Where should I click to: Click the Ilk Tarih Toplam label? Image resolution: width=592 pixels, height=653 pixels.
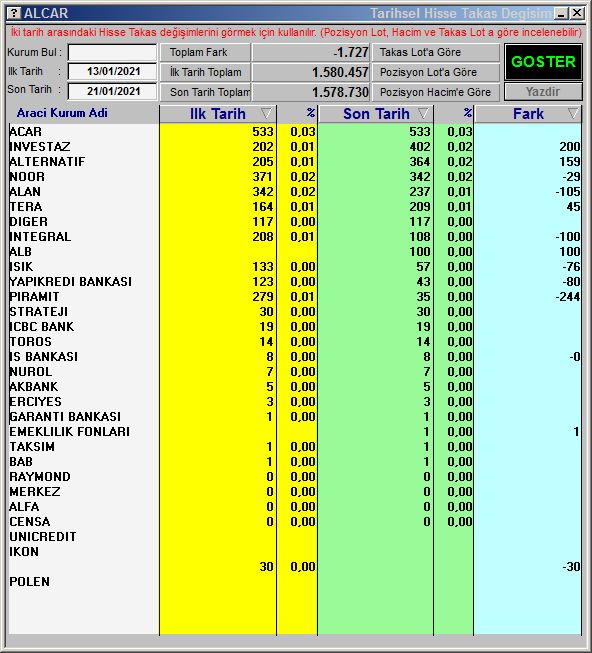(x=205, y=72)
